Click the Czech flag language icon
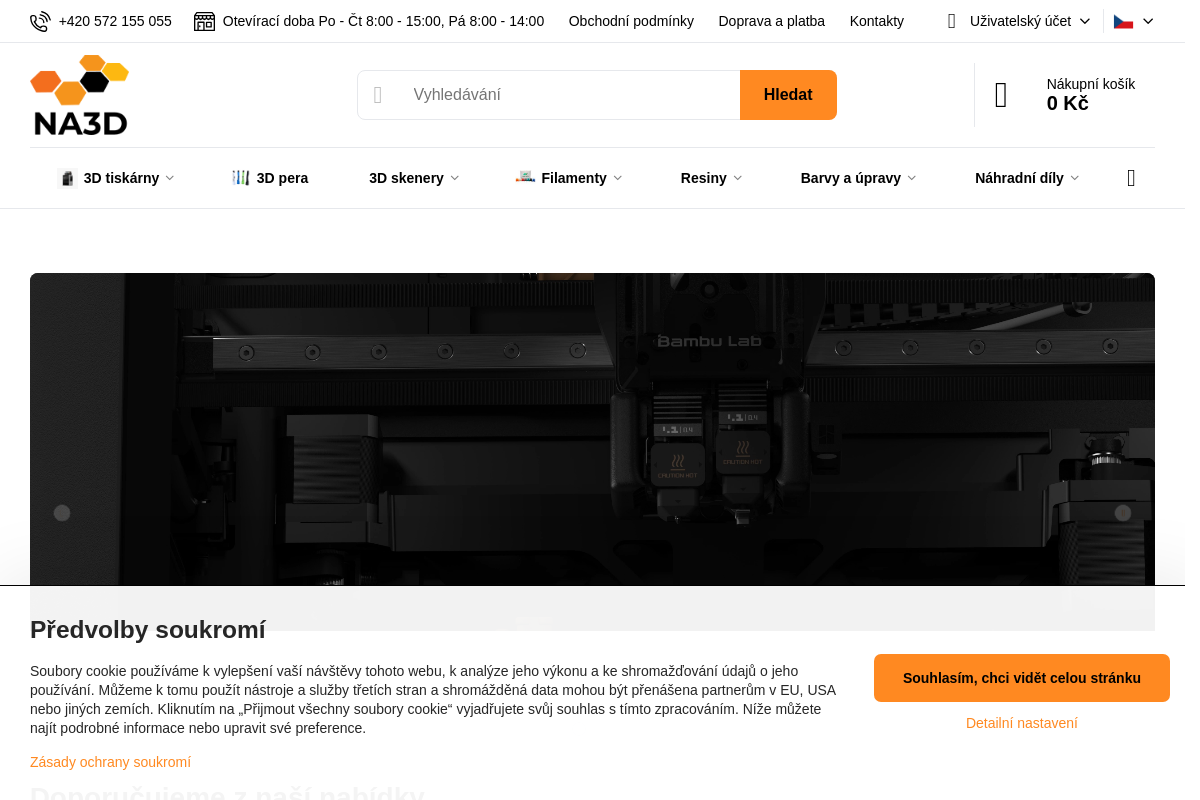Image resolution: width=1200 pixels, height=800 pixels. [x=1123, y=21]
